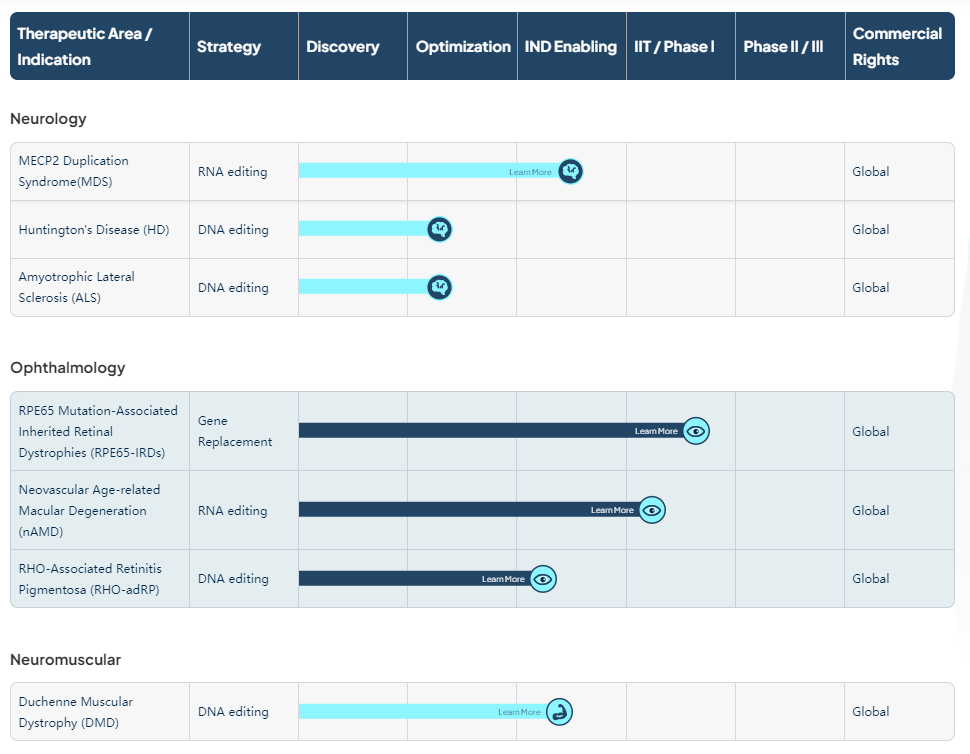Screen dimensions: 970x754
Task: Open Learn More on the MDS progress bar
Action: (x=530, y=172)
